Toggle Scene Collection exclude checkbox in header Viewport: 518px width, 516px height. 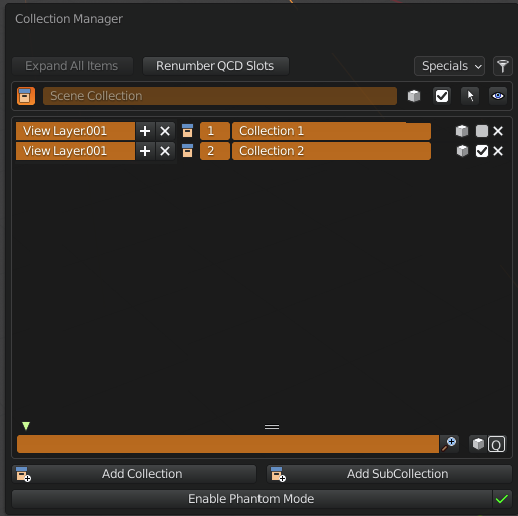[x=442, y=96]
